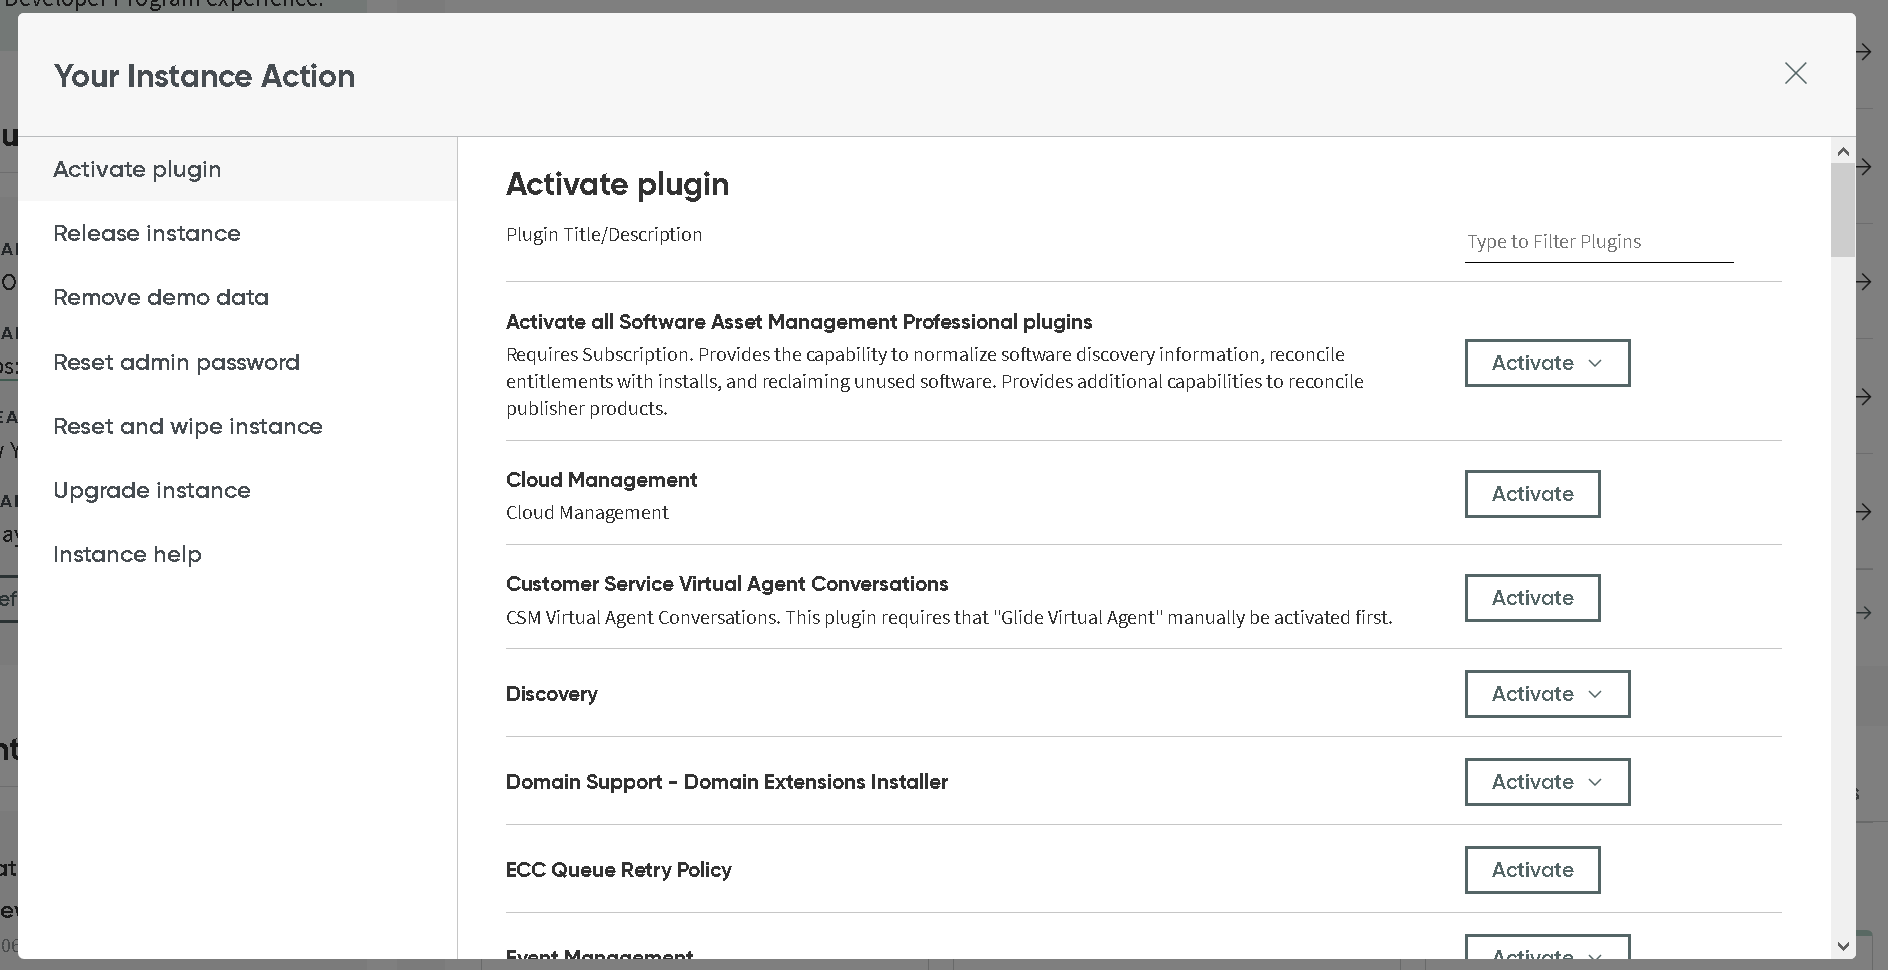Open the Instance help section
This screenshot has height=970, width=1888.
pos(127,554)
